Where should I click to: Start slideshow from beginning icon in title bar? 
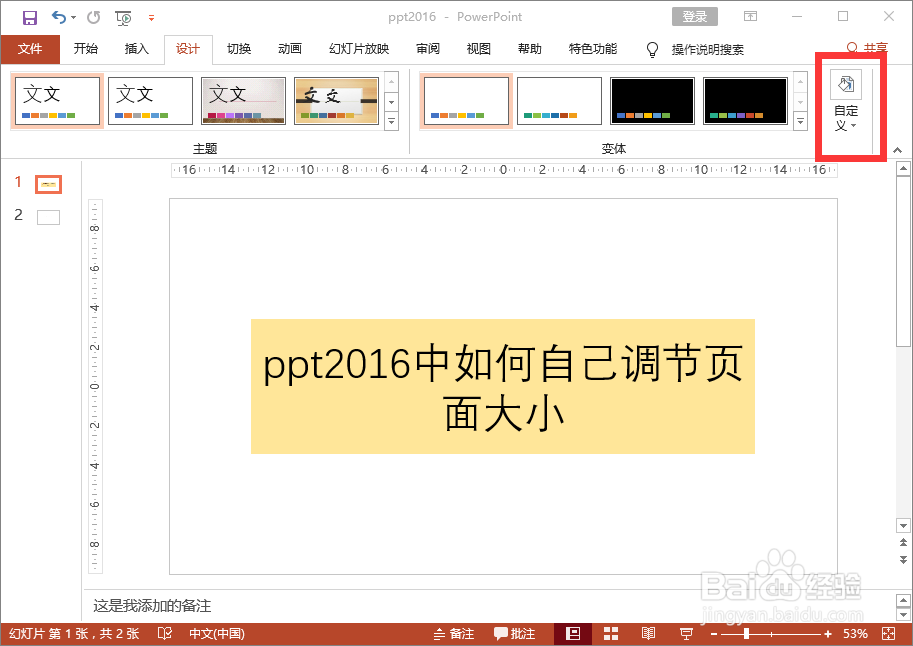click(x=123, y=18)
